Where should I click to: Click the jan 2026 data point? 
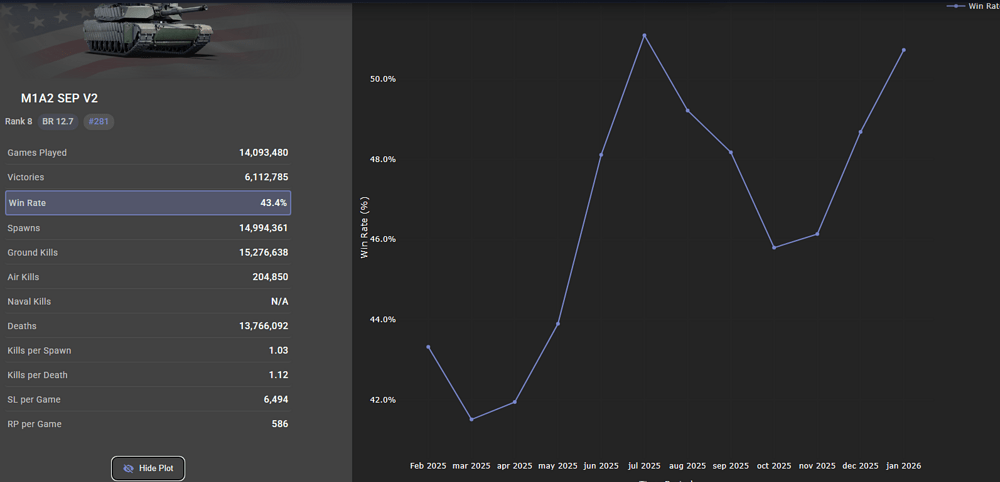click(x=904, y=50)
